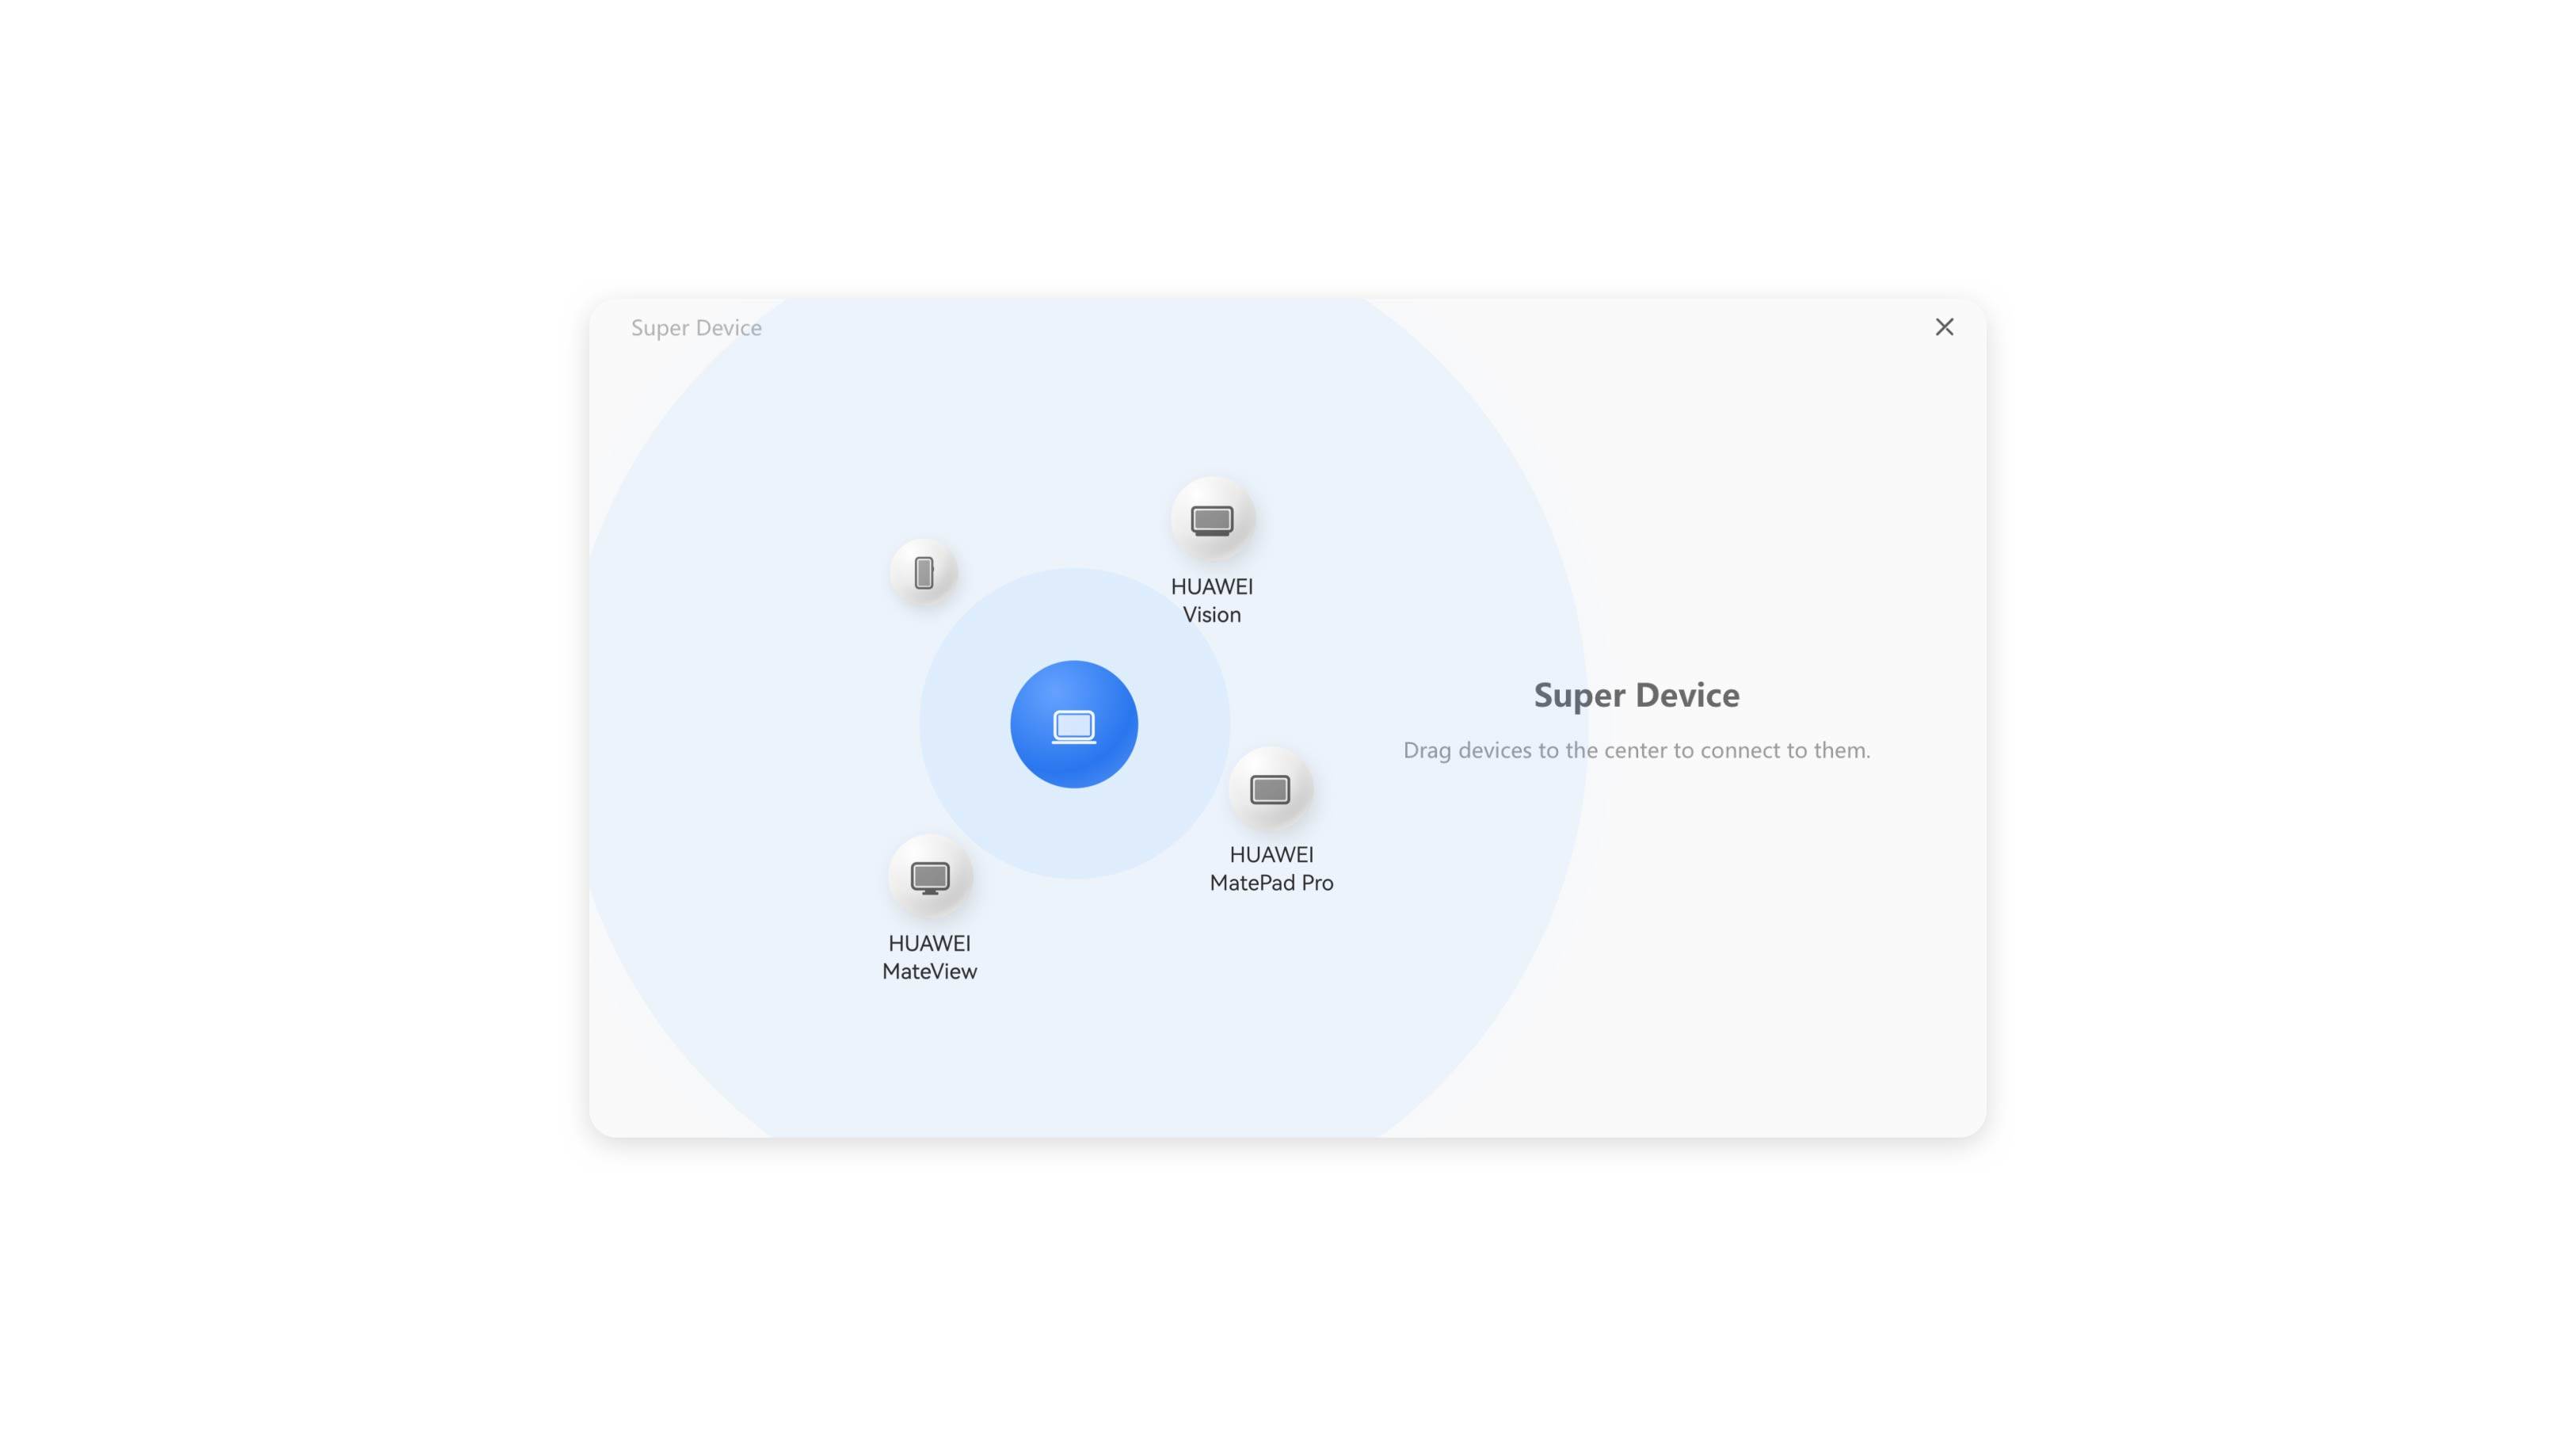Close the Super Device window

(x=1944, y=327)
